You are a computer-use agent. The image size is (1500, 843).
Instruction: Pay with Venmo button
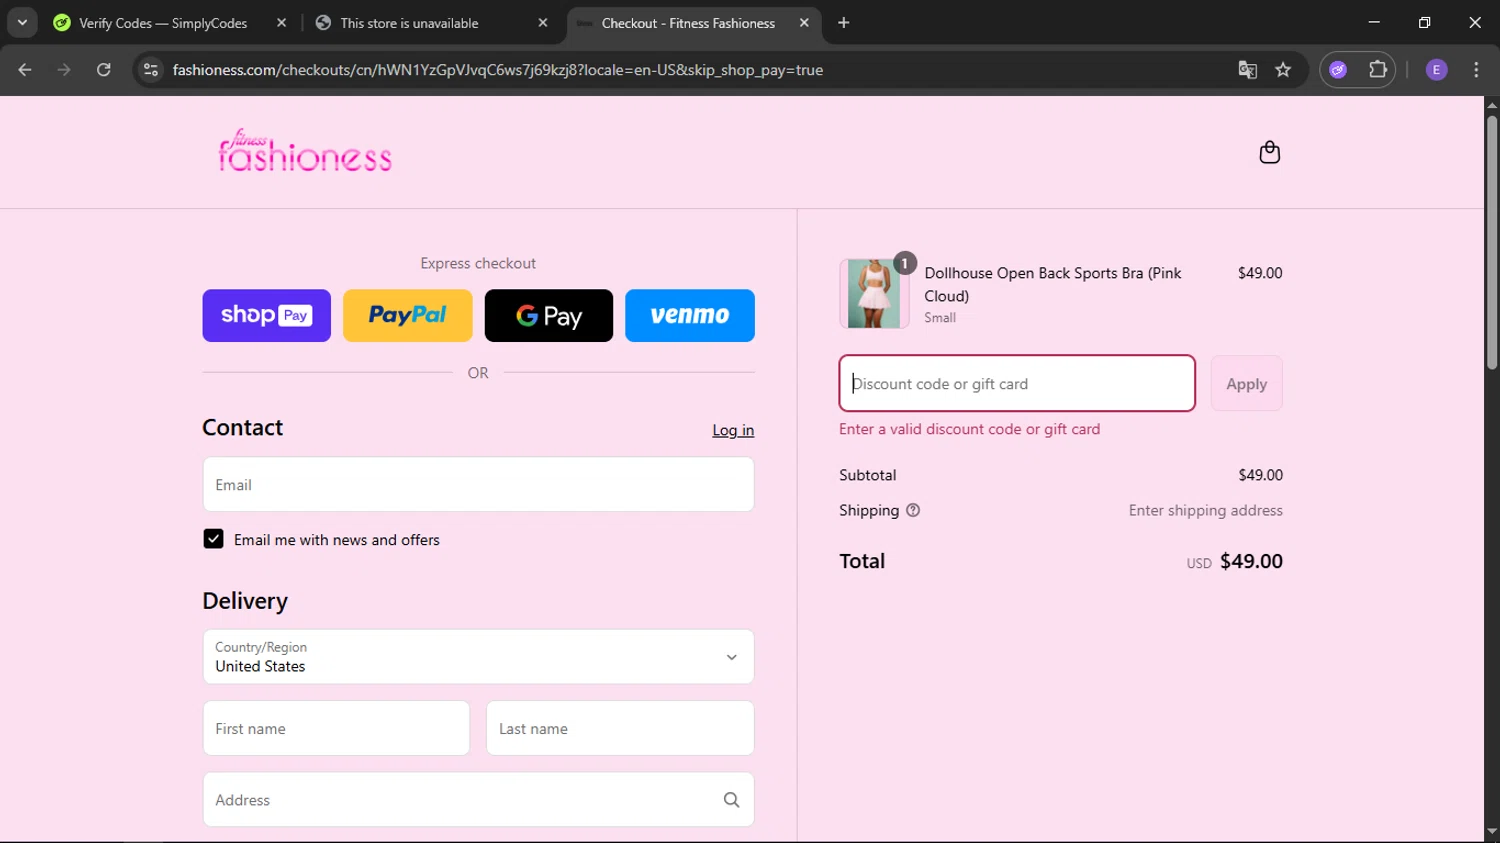pos(690,316)
